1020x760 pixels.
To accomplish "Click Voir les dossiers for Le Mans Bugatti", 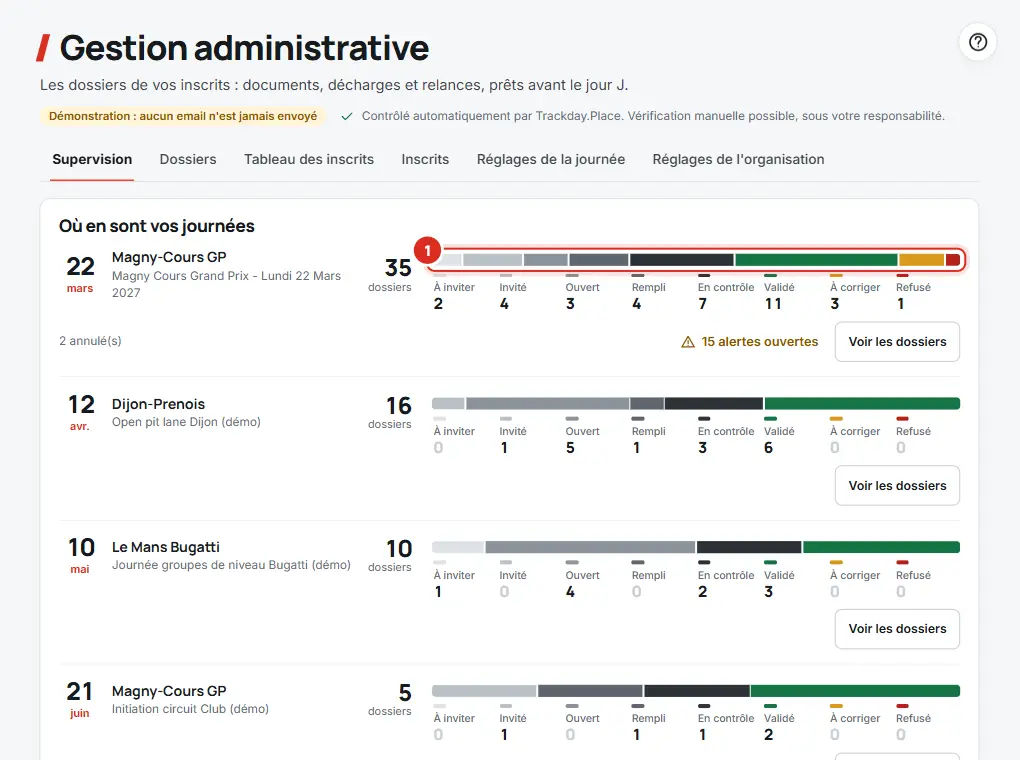I will [x=897, y=629].
